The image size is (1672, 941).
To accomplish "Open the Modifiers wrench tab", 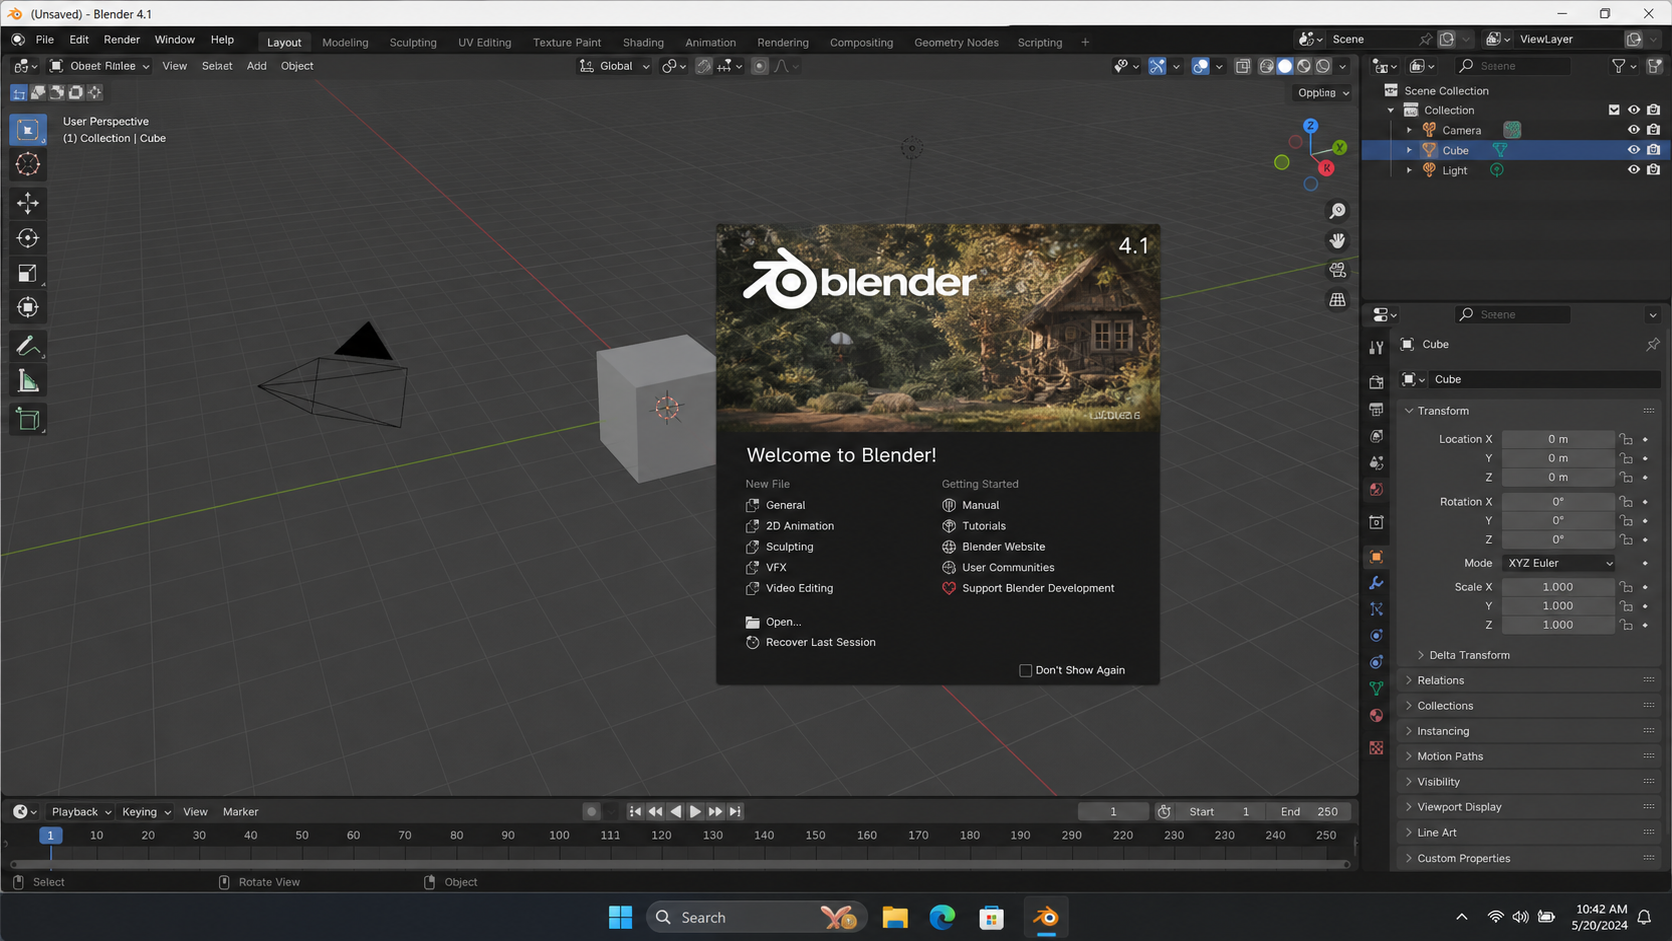I will 1377,583.
